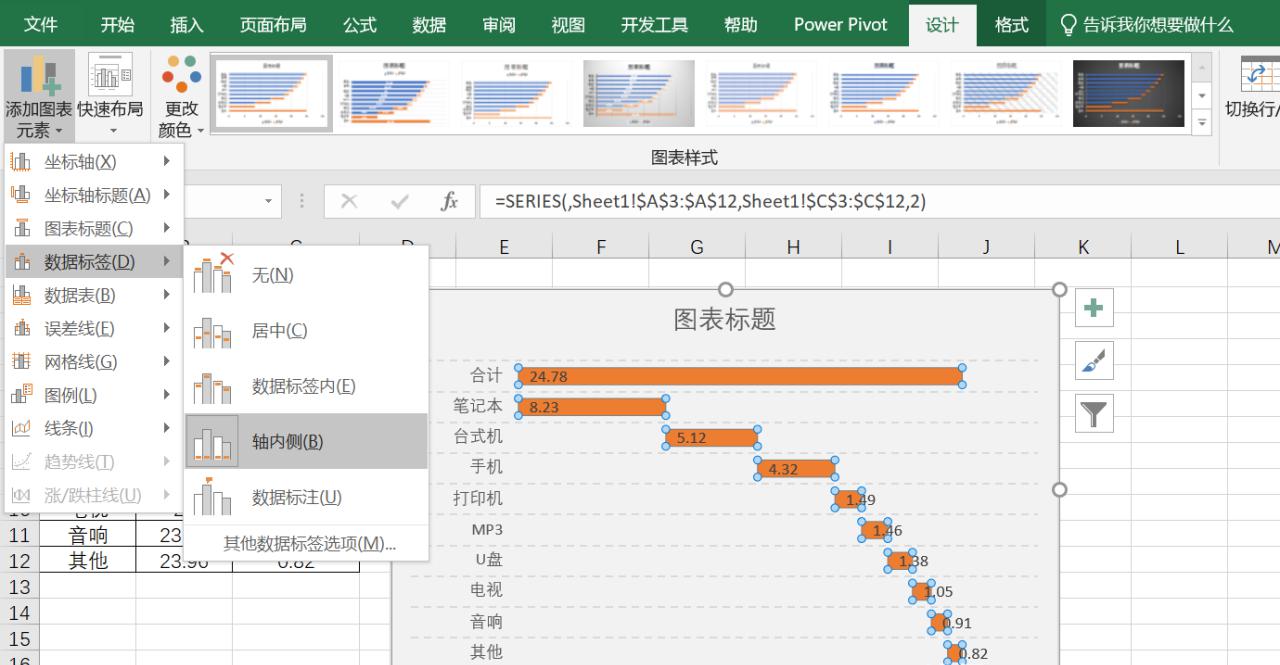The image size is (1280, 665).
Task: Click the fx insert function icon
Action: [450, 201]
